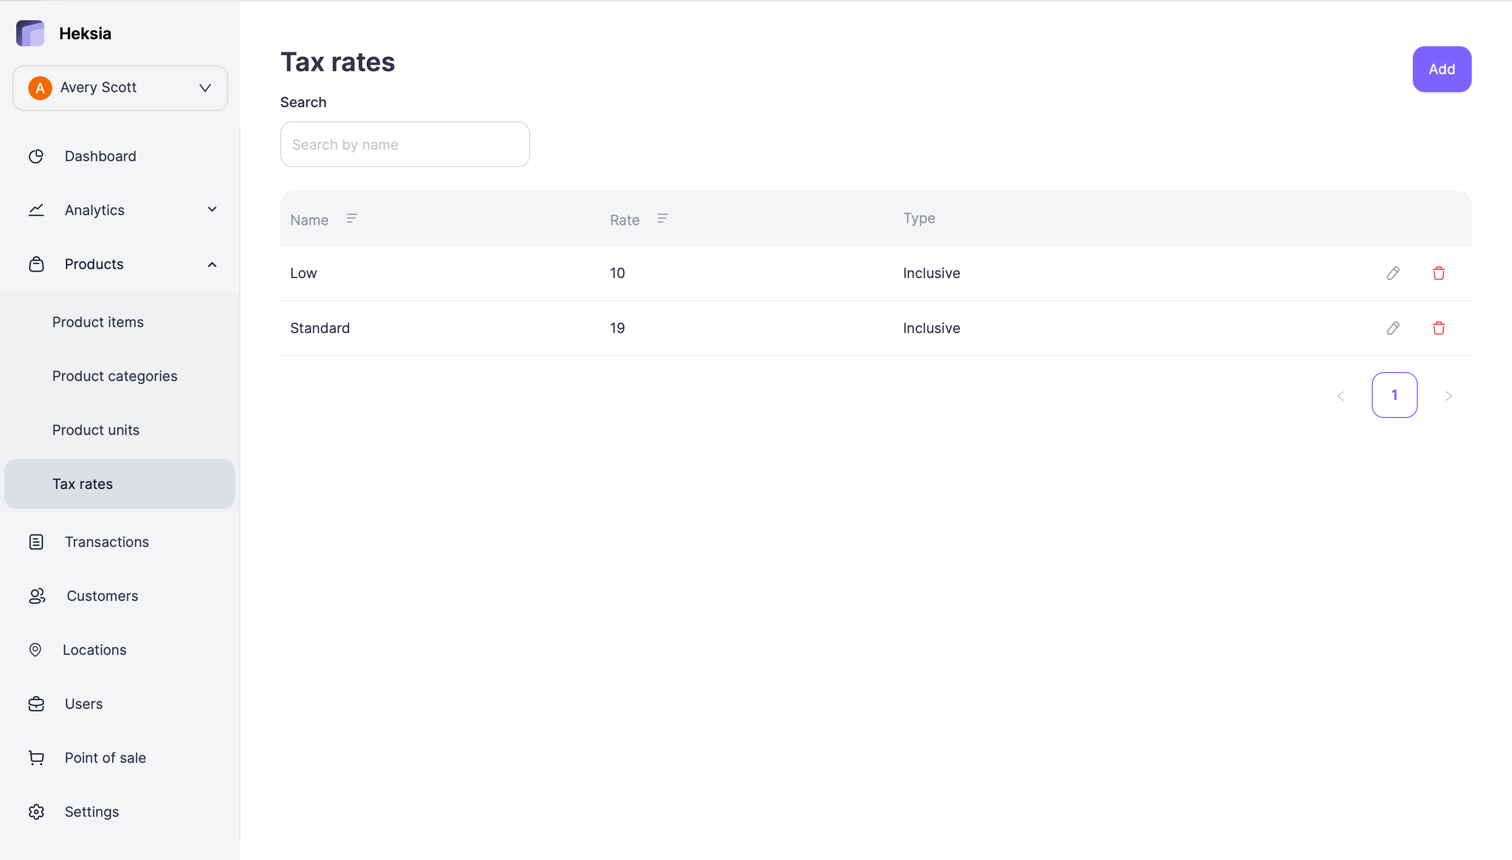
Task: Click the edit pencil icon for Standard
Action: pos(1393,328)
